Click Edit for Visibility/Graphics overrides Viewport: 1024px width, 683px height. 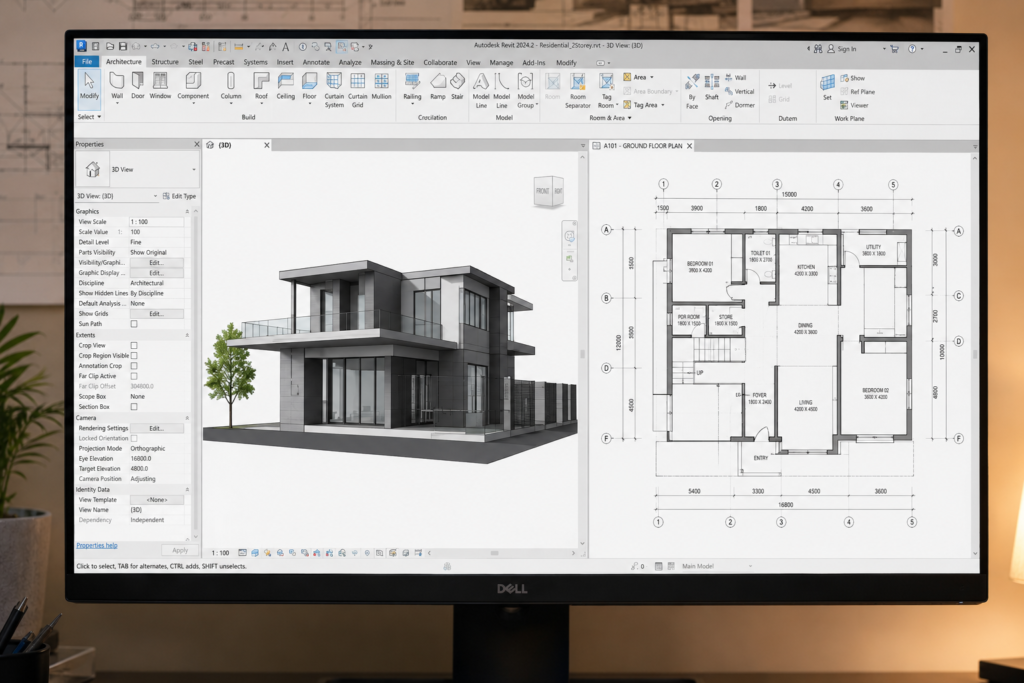click(156, 262)
